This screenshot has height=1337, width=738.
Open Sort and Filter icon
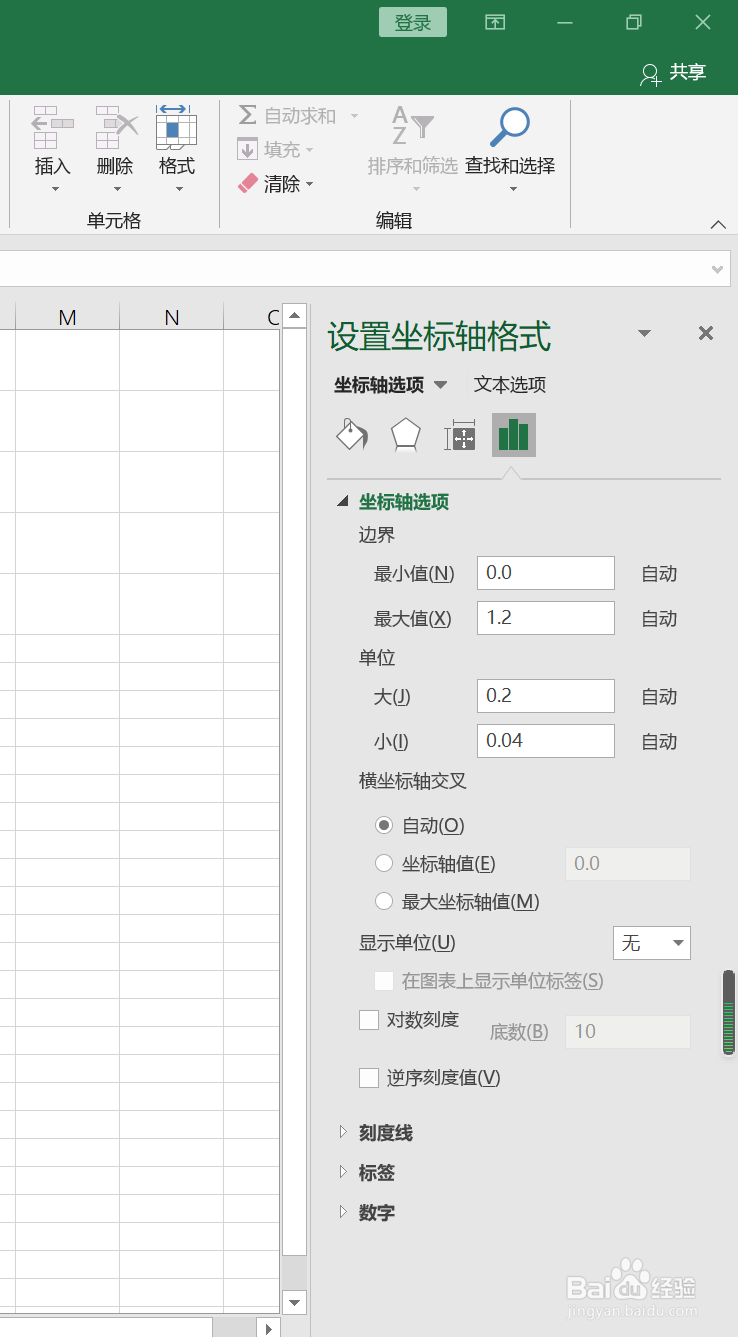412,125
